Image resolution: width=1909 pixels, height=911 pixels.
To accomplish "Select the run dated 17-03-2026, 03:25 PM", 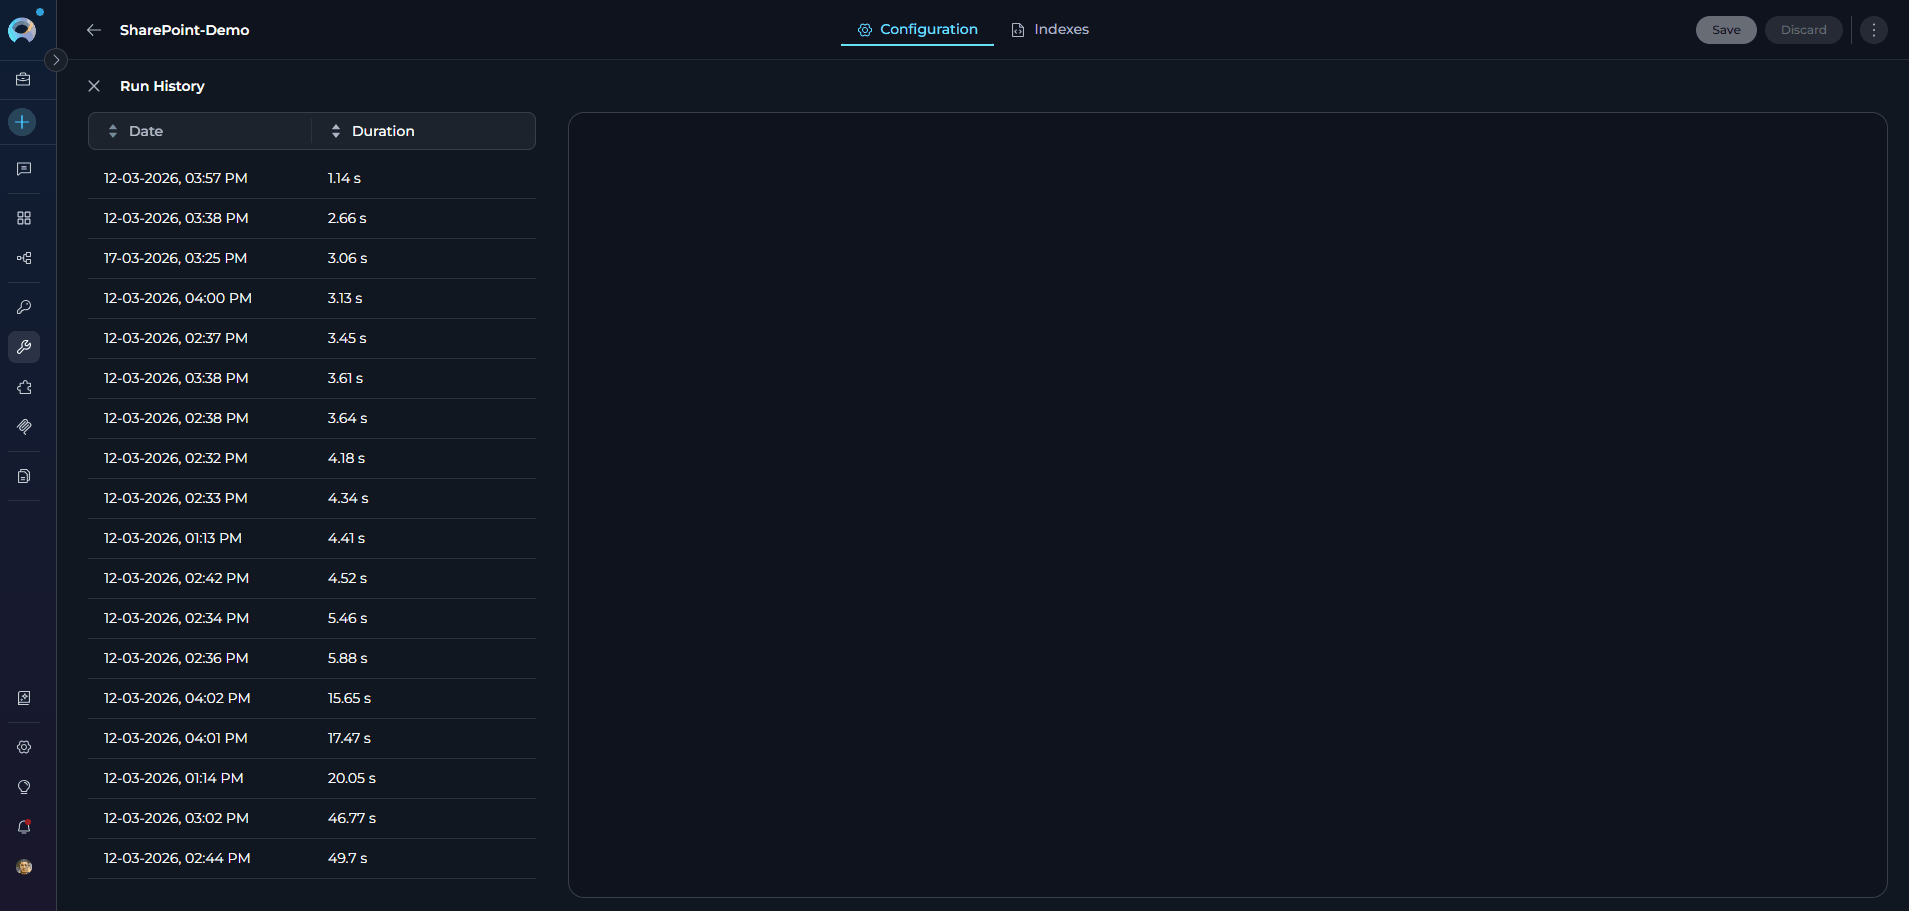I will (x=312, y=258).
